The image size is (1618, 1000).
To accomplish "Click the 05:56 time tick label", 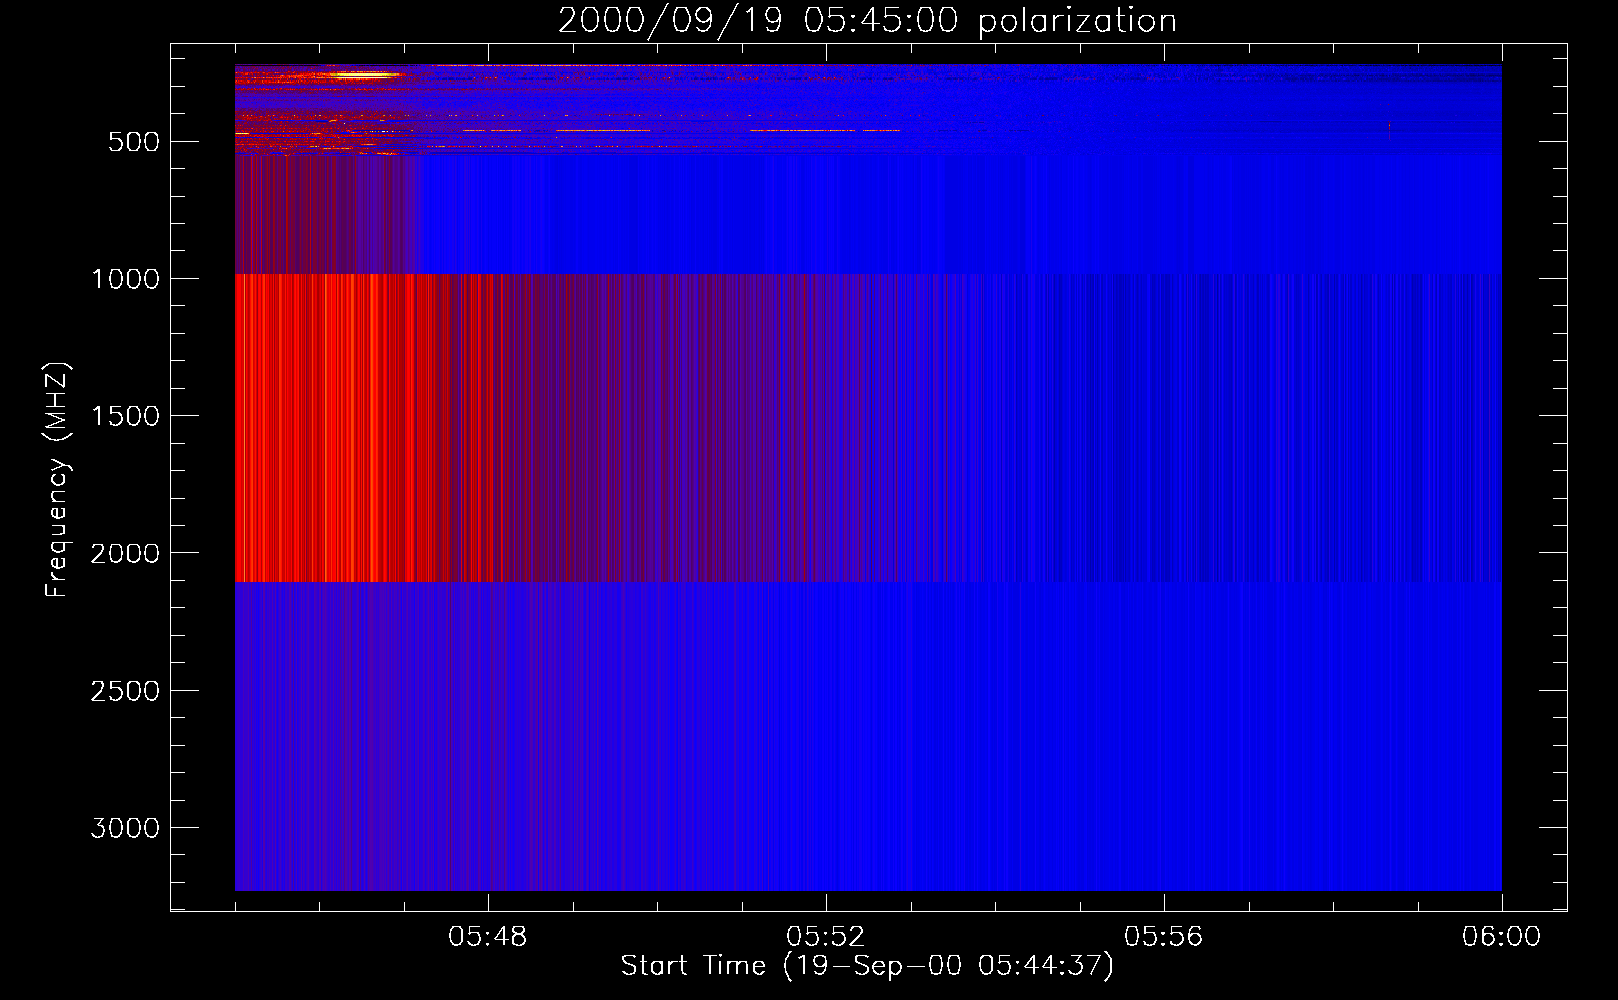I will tap(1163, 937).
